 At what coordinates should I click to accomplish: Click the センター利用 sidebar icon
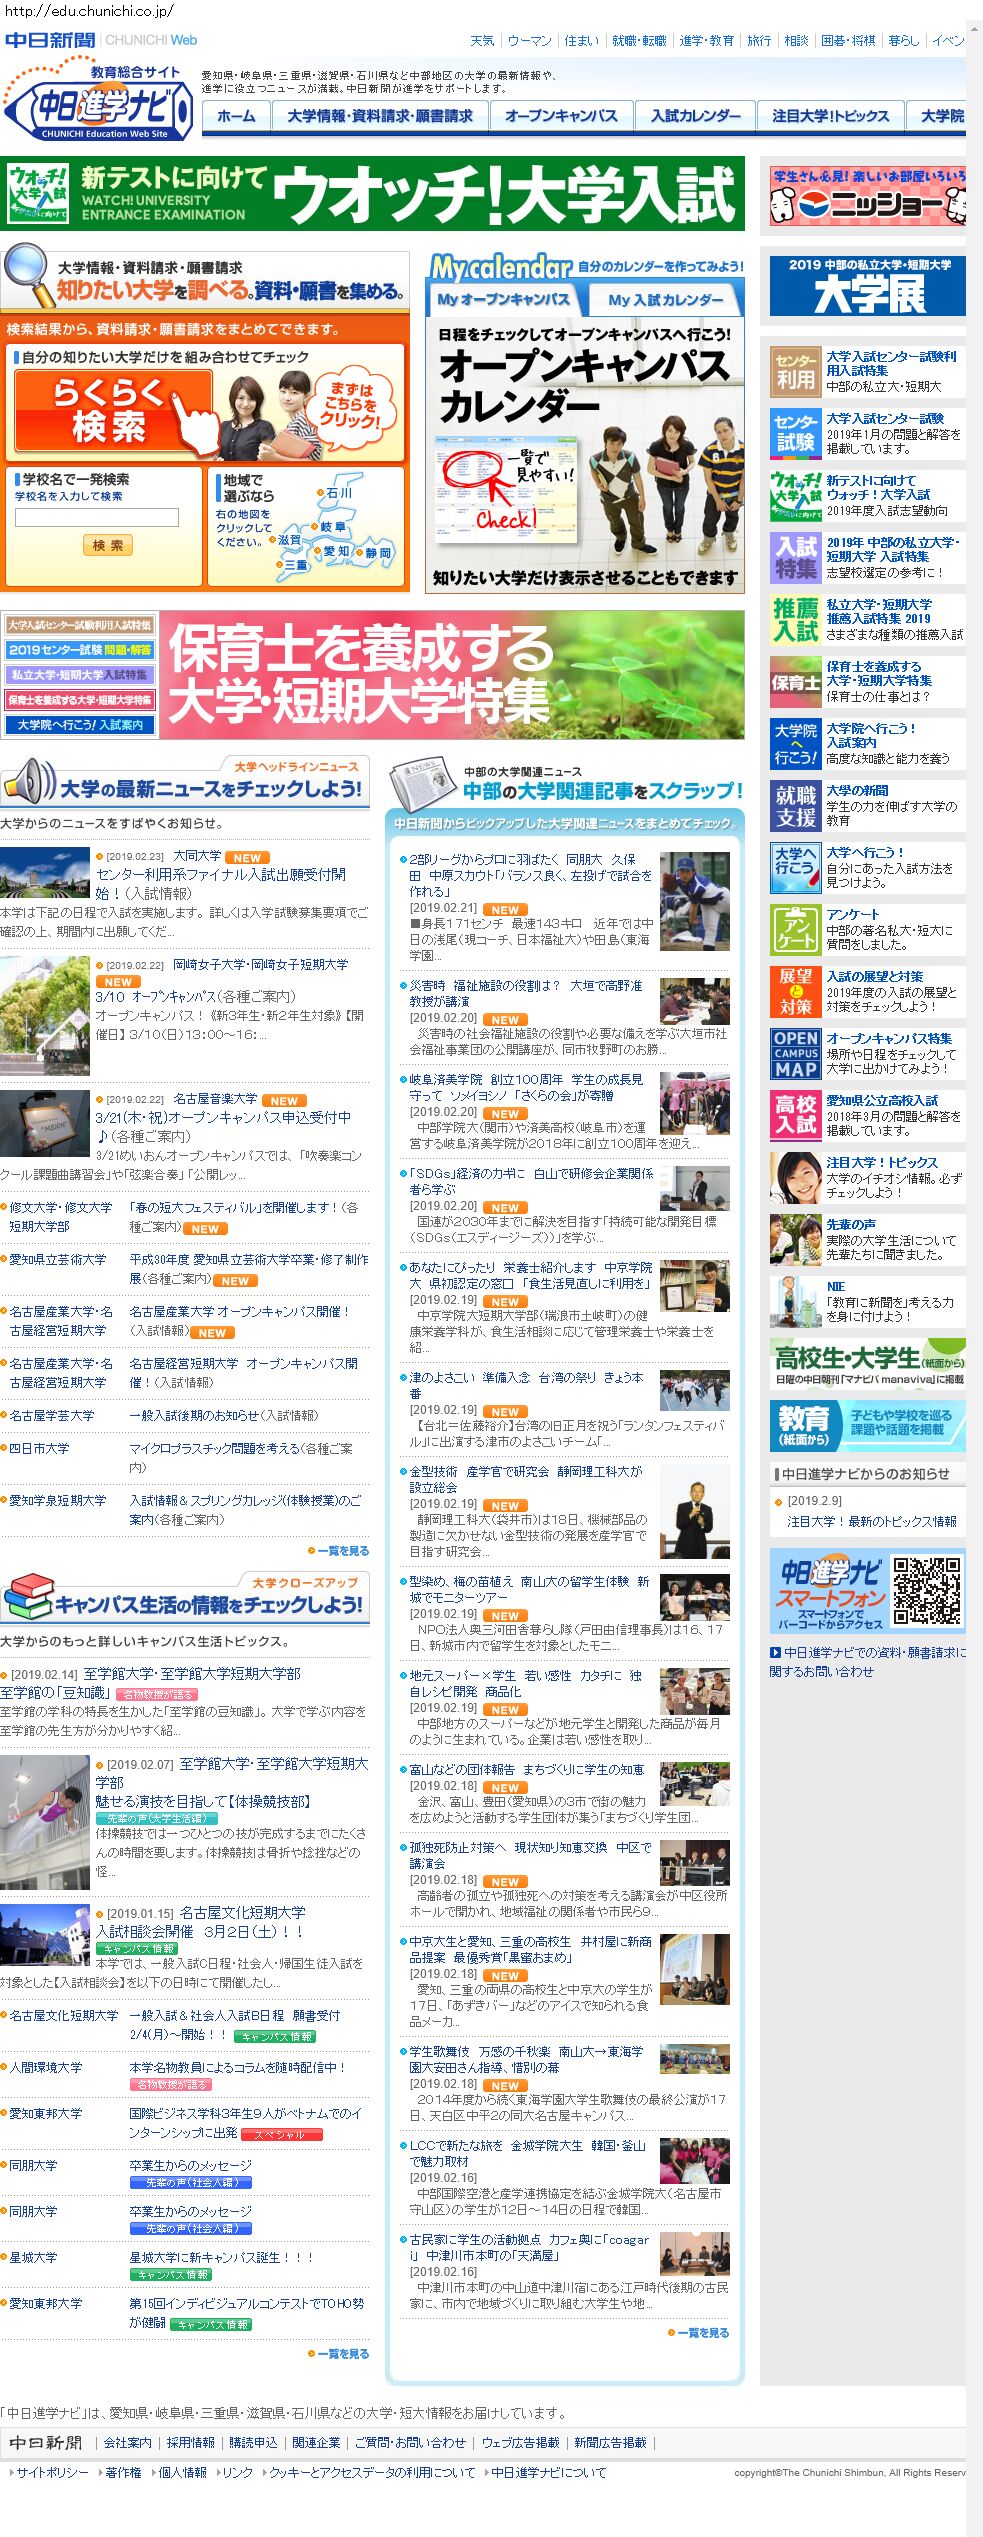coord(795,372)
